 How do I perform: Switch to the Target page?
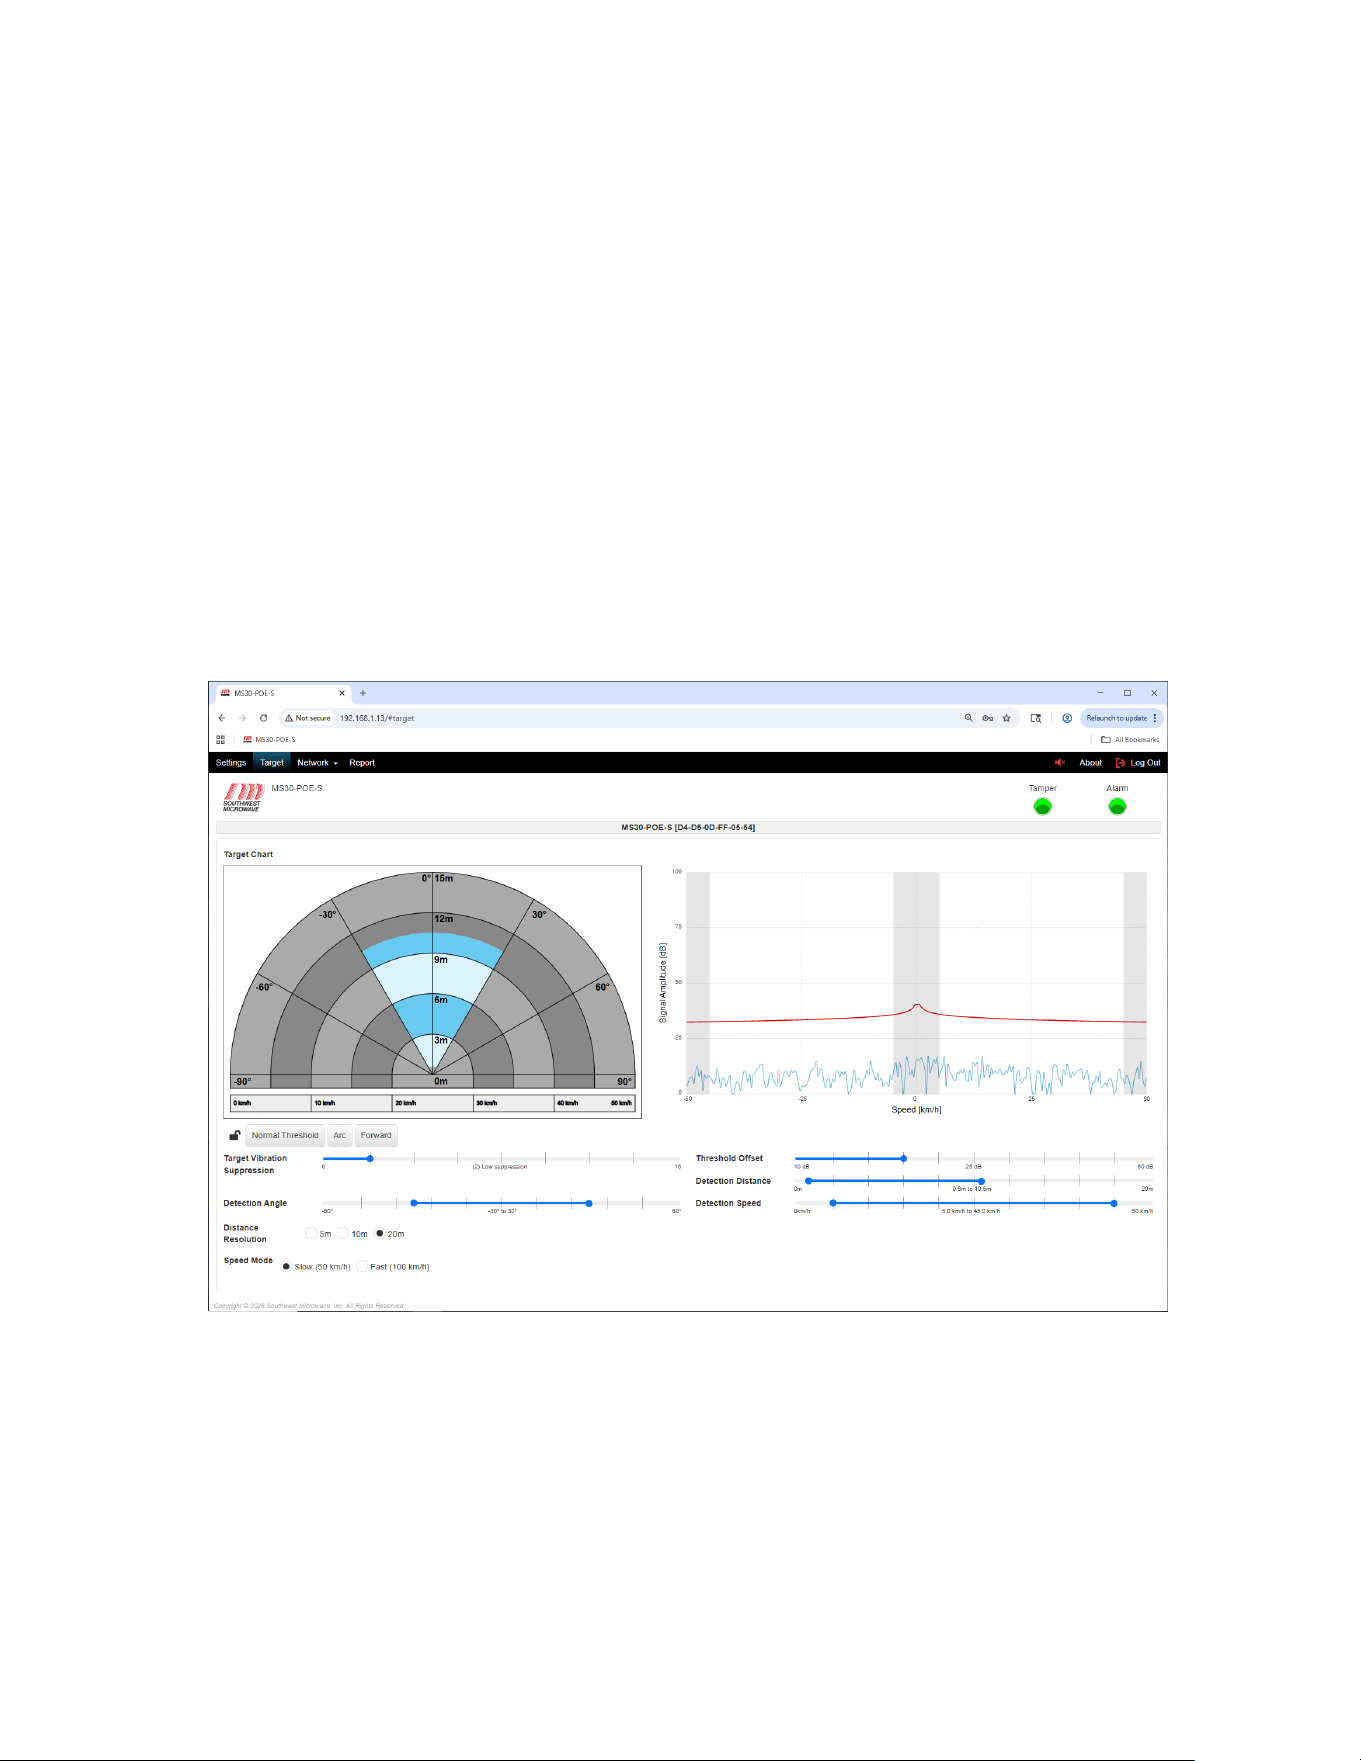point(272,763)
